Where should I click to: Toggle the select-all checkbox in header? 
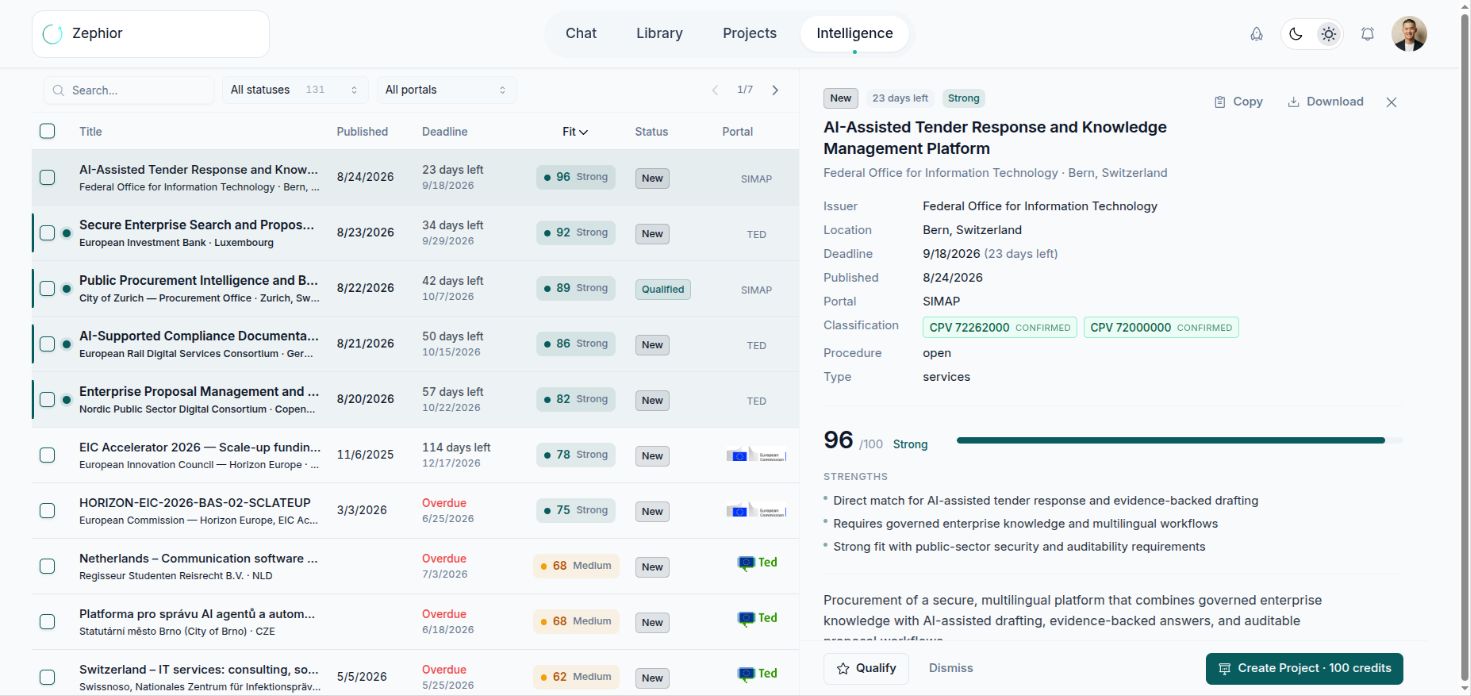(47, 131)
